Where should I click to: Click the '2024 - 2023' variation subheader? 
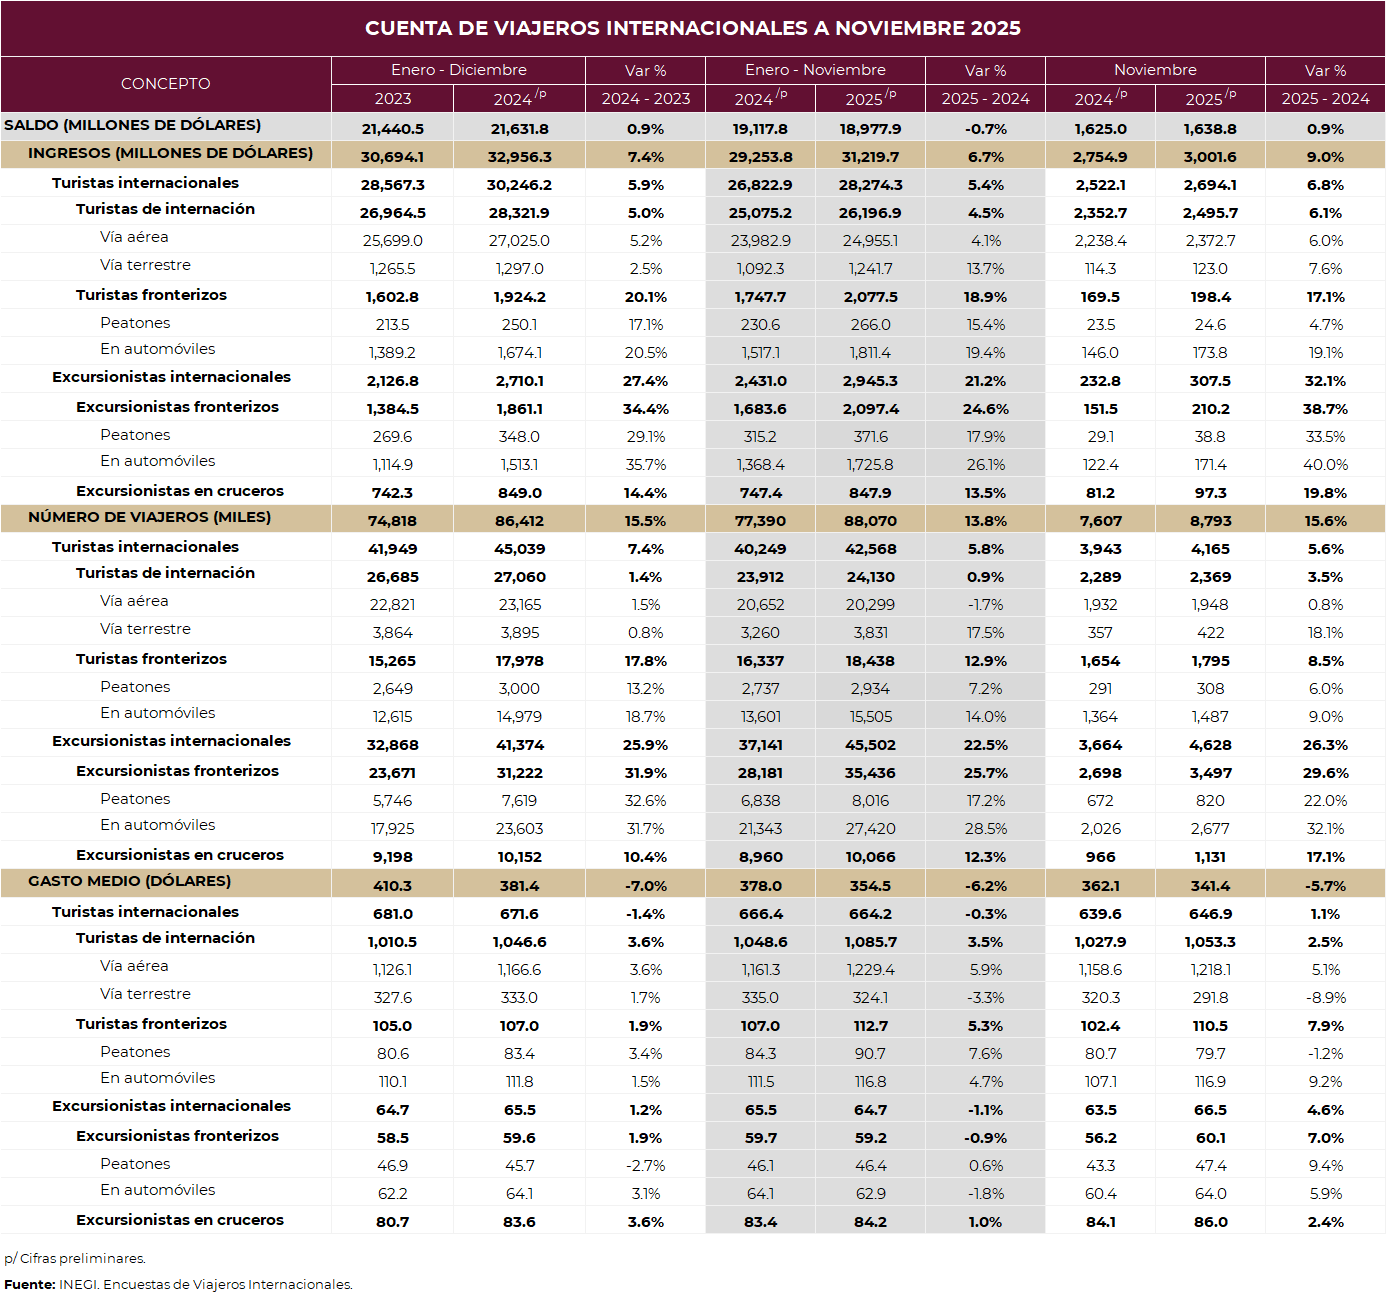645,99
